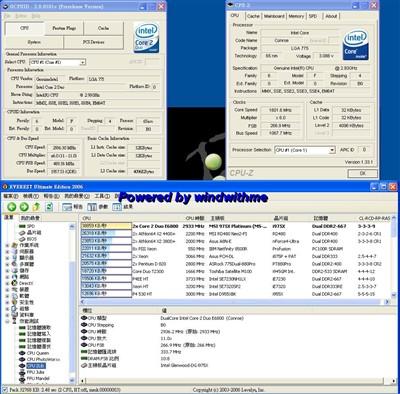400x394 pixels.
Task: Select the 2x Core 2 Duo E6800 result row
Action: click(236, 226)
